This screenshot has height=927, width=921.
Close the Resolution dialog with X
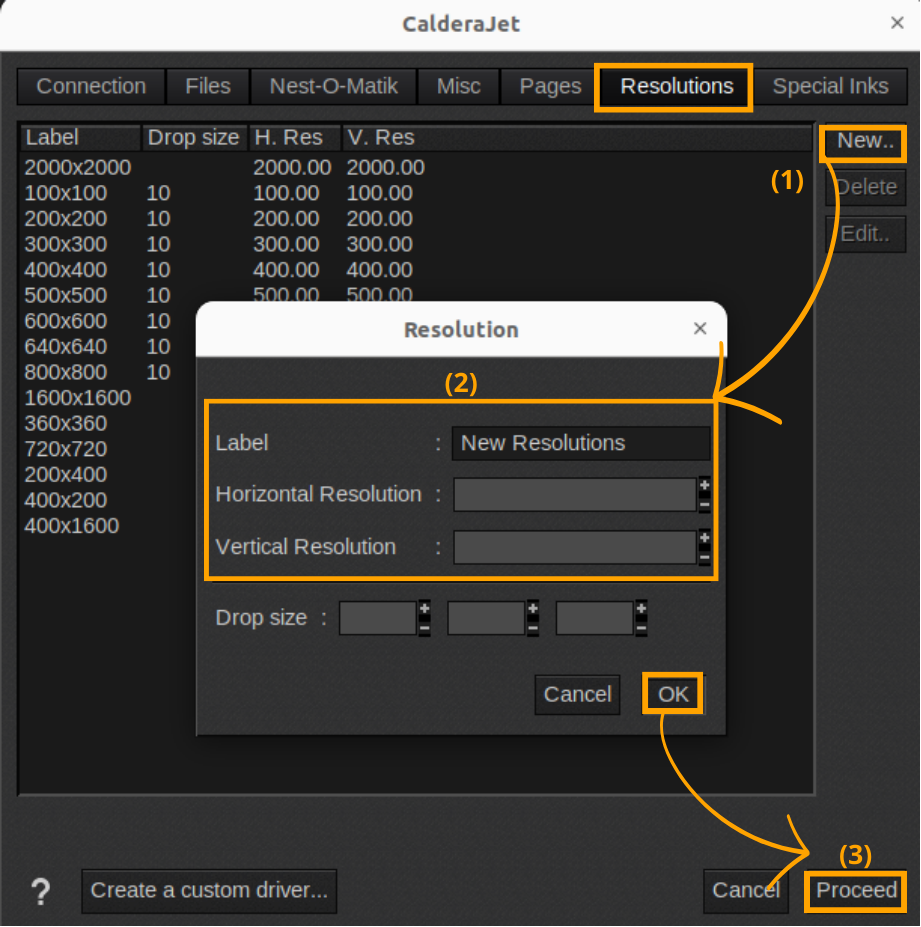tap(700, 329)
